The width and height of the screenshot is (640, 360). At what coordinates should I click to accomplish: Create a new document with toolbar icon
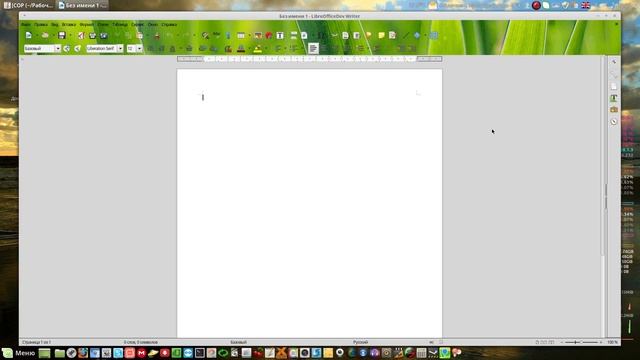[29, 36]
